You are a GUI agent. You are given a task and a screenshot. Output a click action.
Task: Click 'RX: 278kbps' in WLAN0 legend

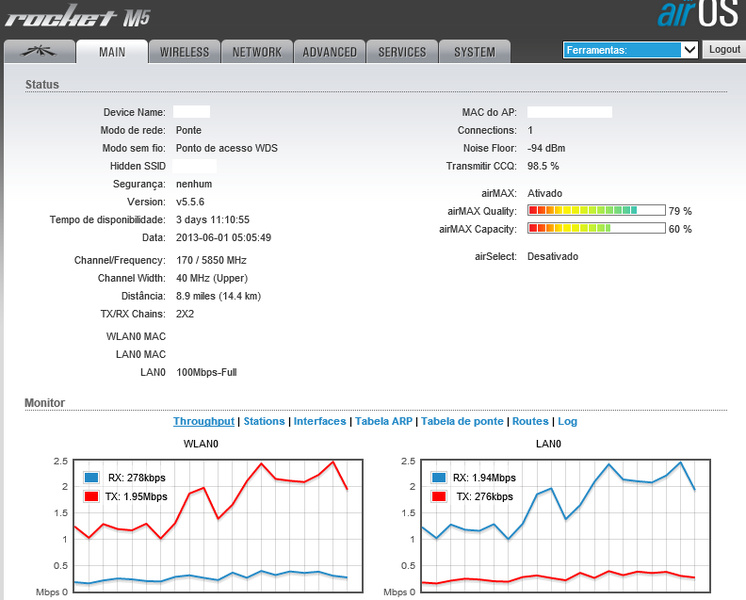137,478
